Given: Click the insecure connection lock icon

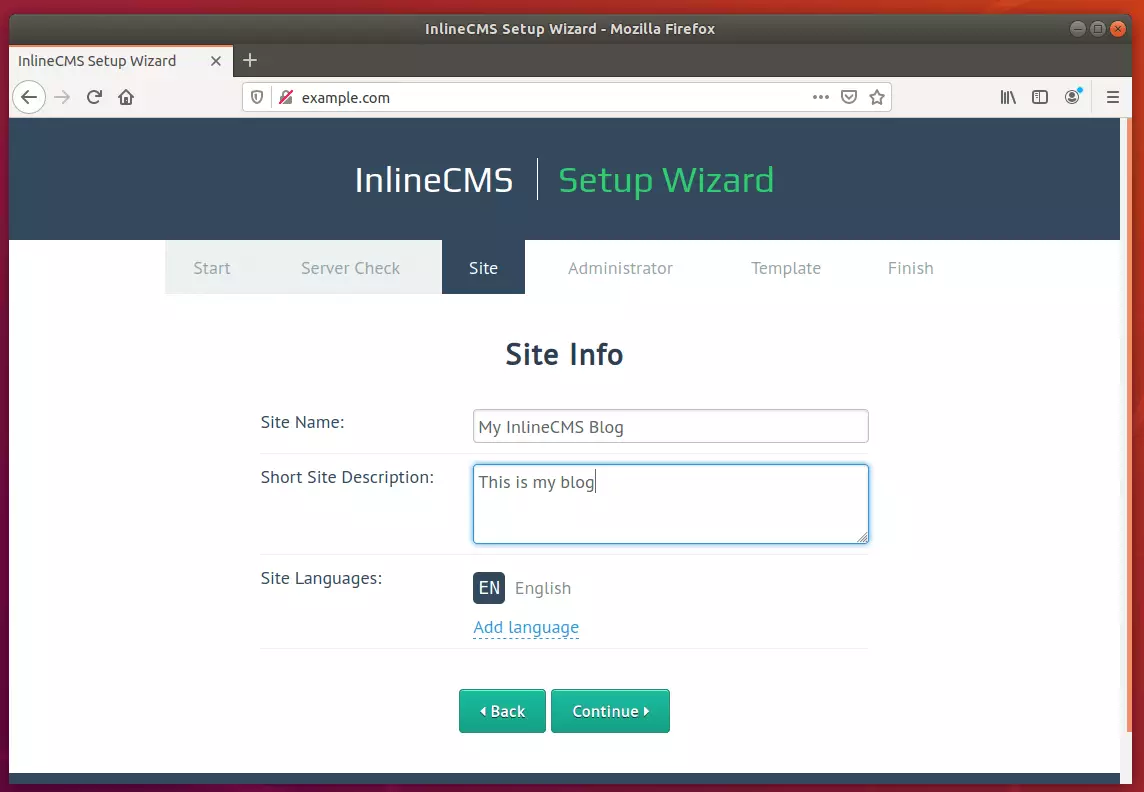Looking at the screenshot, I should [x=286, y=97].
